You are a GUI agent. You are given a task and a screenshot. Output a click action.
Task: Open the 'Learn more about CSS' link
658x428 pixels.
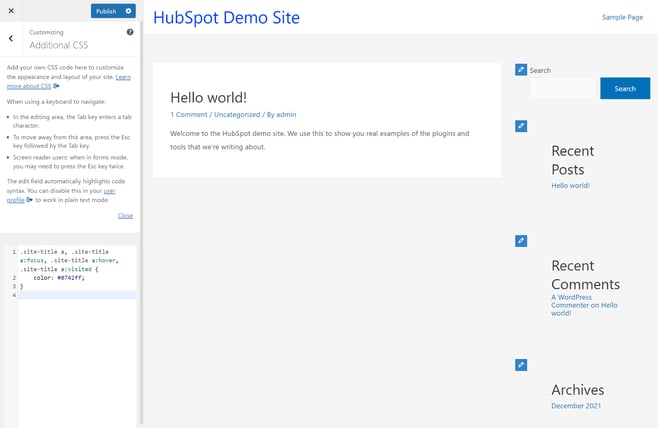pyautogui.click(x=69, y=81)
